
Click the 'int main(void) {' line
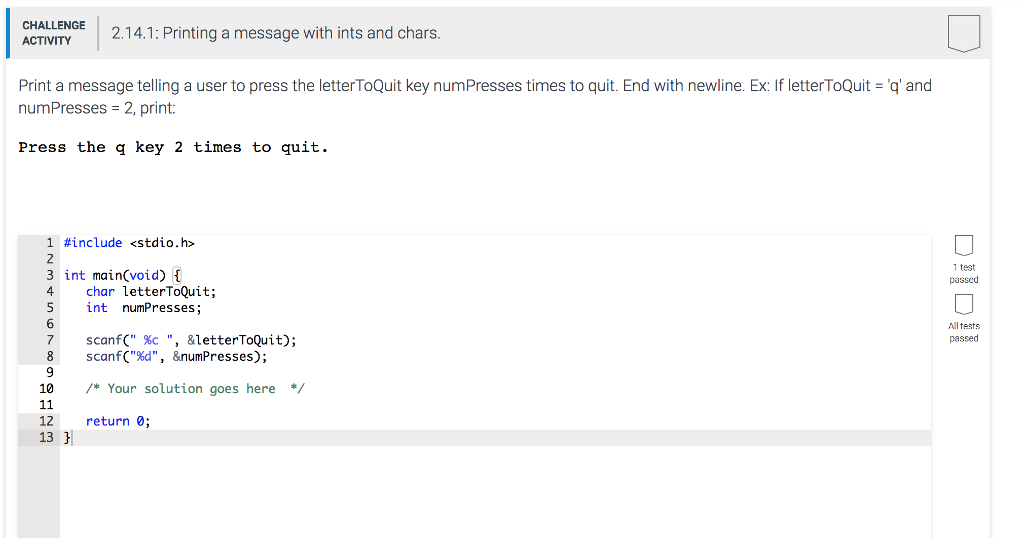[x=122, y=276]
